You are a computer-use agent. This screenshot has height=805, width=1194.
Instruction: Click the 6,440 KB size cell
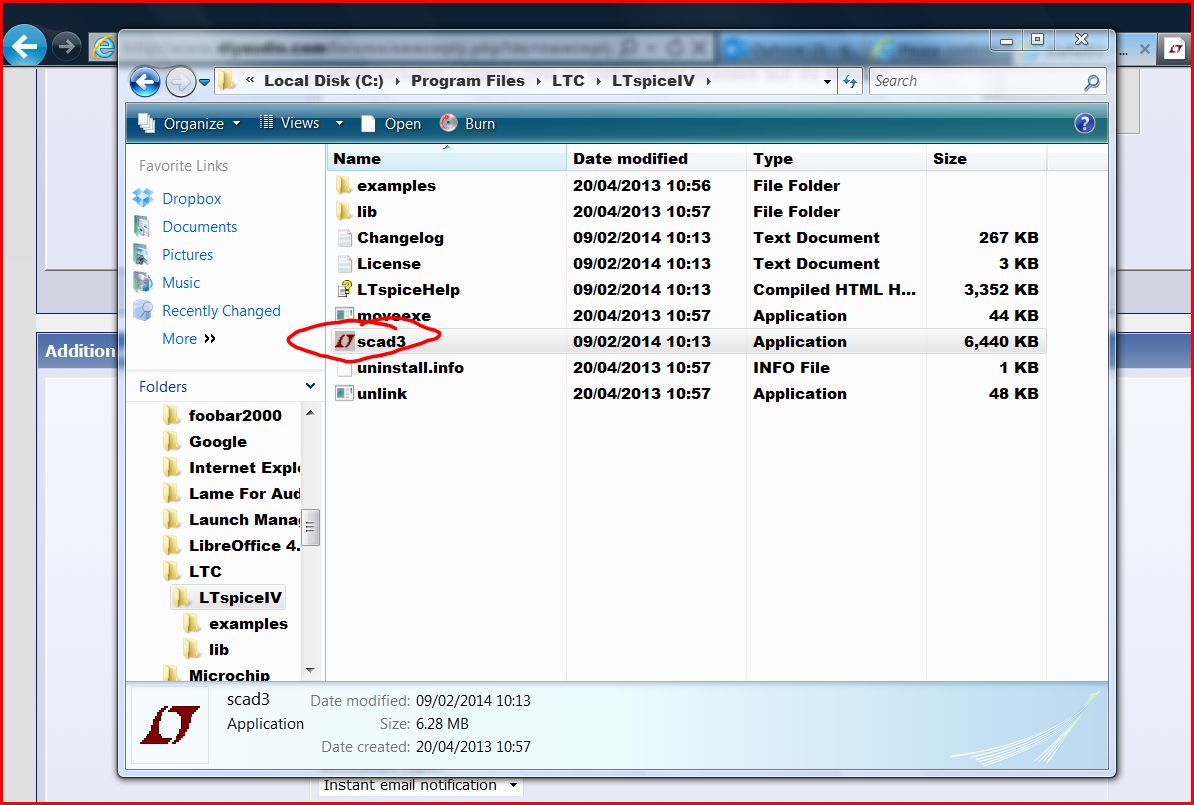point(1001,341)
